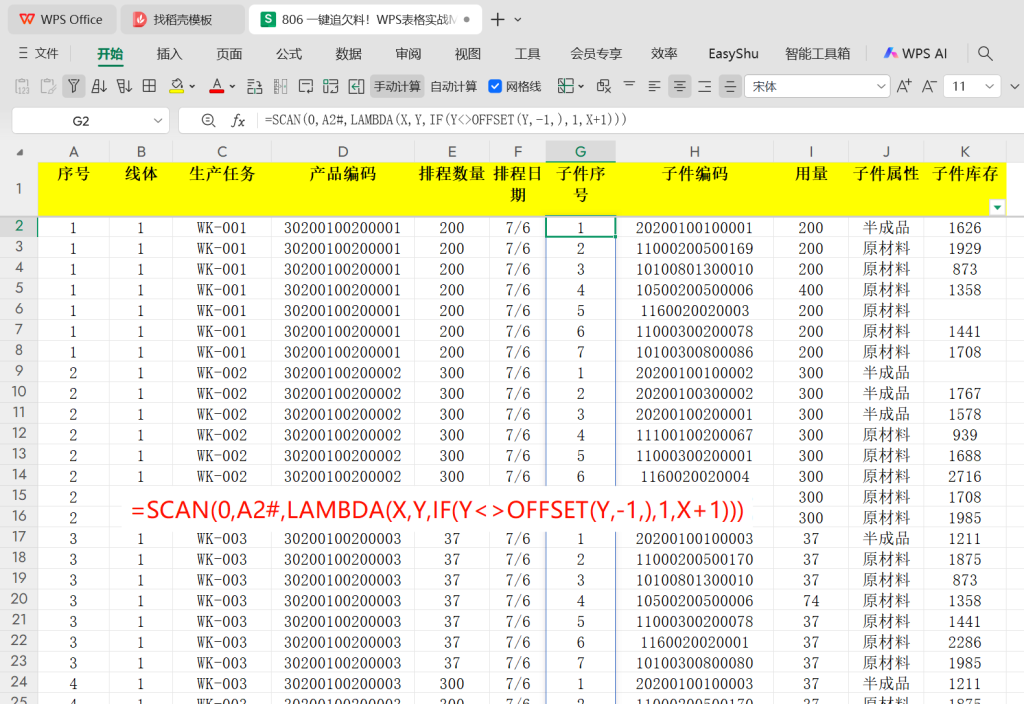The width and height of the screenshot is (1024, 704).
Task: Click the green left-arrow cell icon
Action: coord(357,86)
